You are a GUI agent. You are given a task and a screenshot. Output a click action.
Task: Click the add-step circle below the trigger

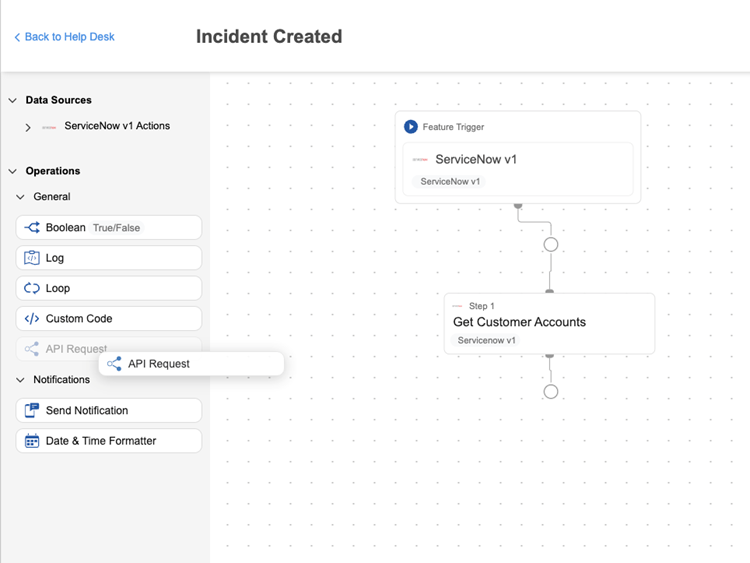pyautogui.click(x=551, y=244)
